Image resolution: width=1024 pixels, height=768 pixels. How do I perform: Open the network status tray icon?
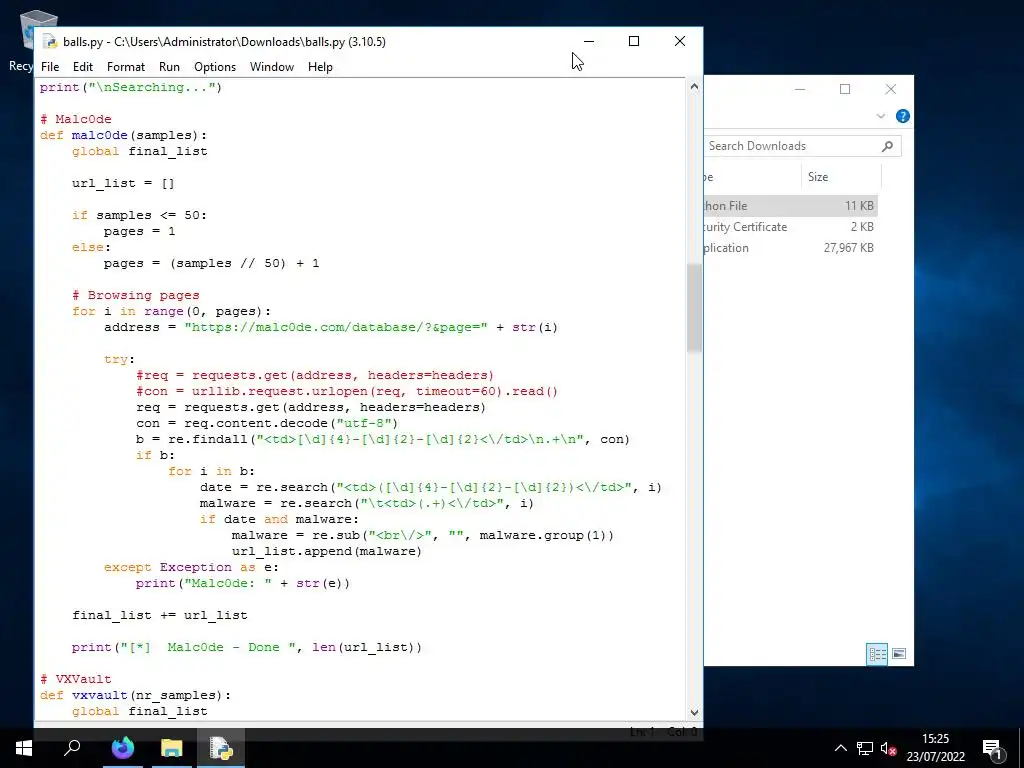tap(865, 748)
